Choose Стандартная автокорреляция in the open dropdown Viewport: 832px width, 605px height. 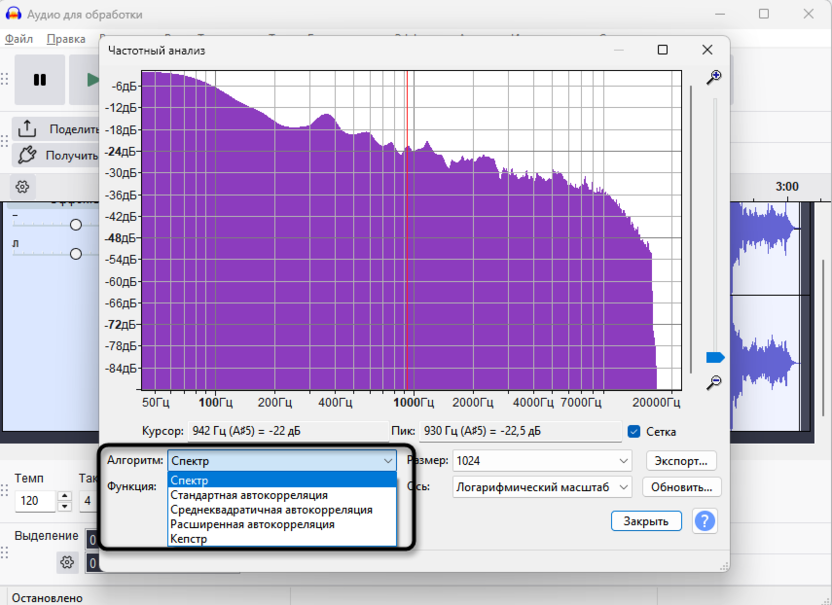click(250, 495)
